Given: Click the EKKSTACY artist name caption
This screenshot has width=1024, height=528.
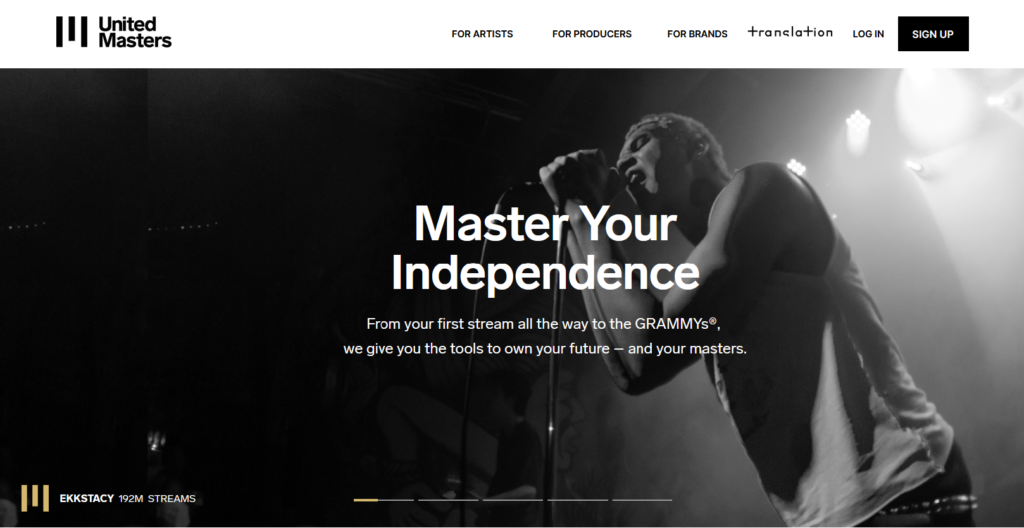Looking at the screenshot, I should click(x=87, y=499).
